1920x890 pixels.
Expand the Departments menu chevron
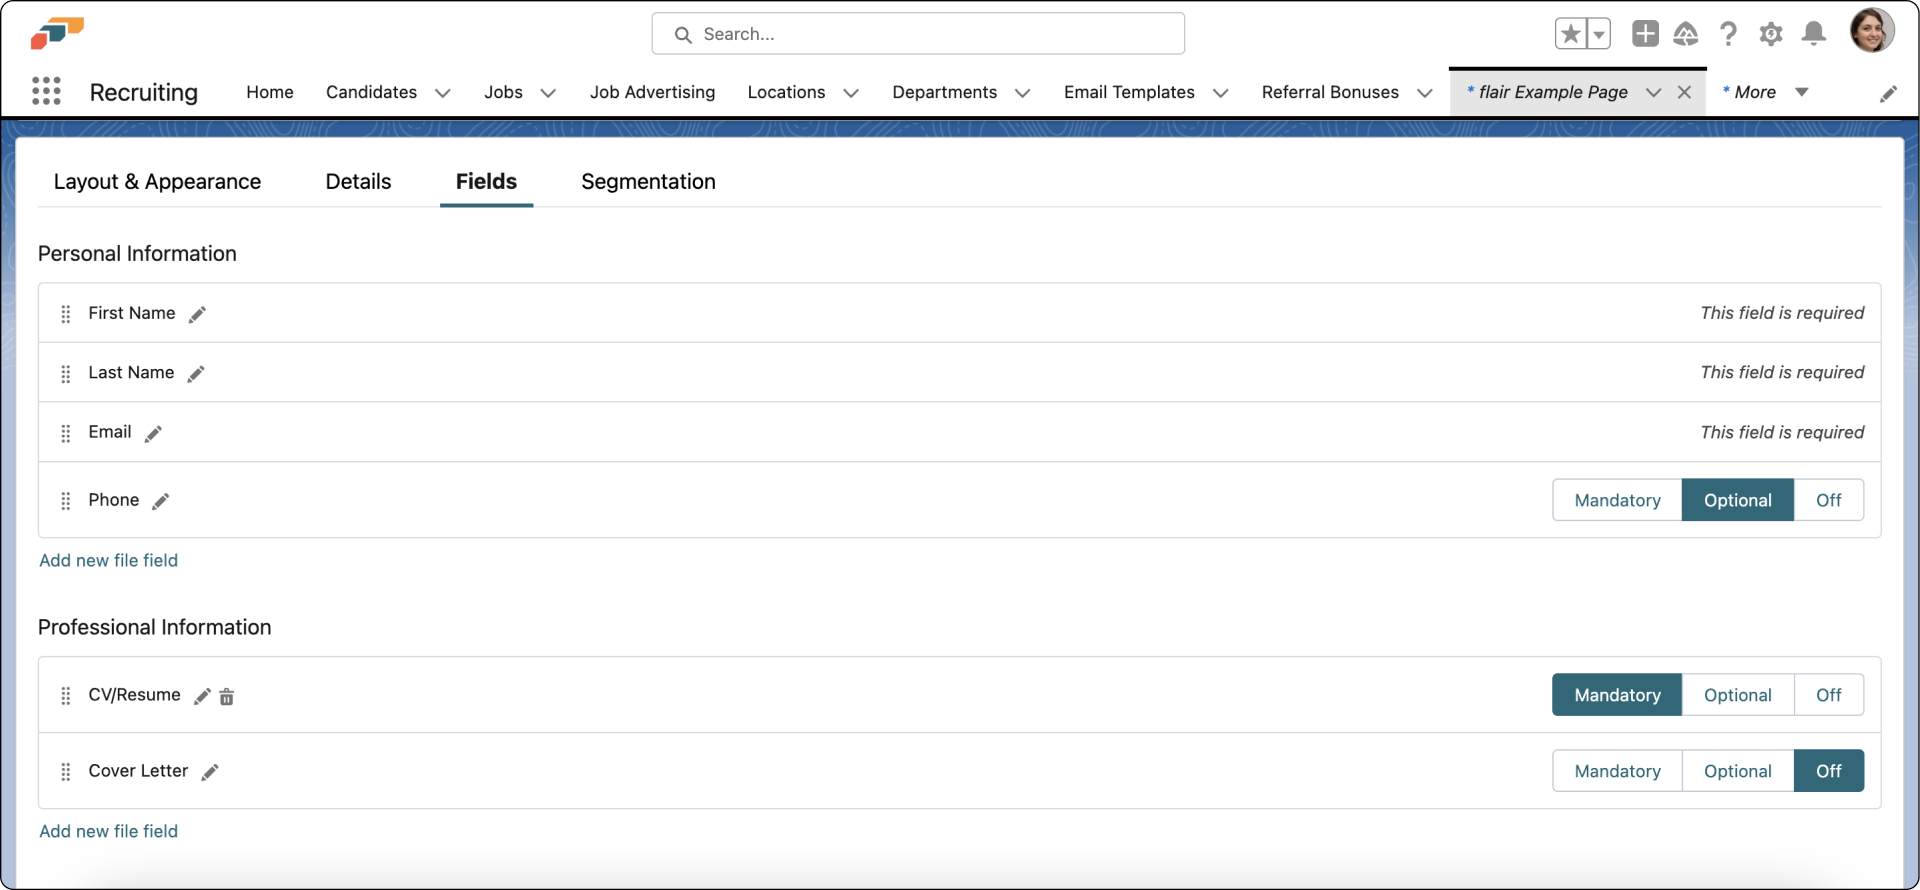coord(1022,93)
